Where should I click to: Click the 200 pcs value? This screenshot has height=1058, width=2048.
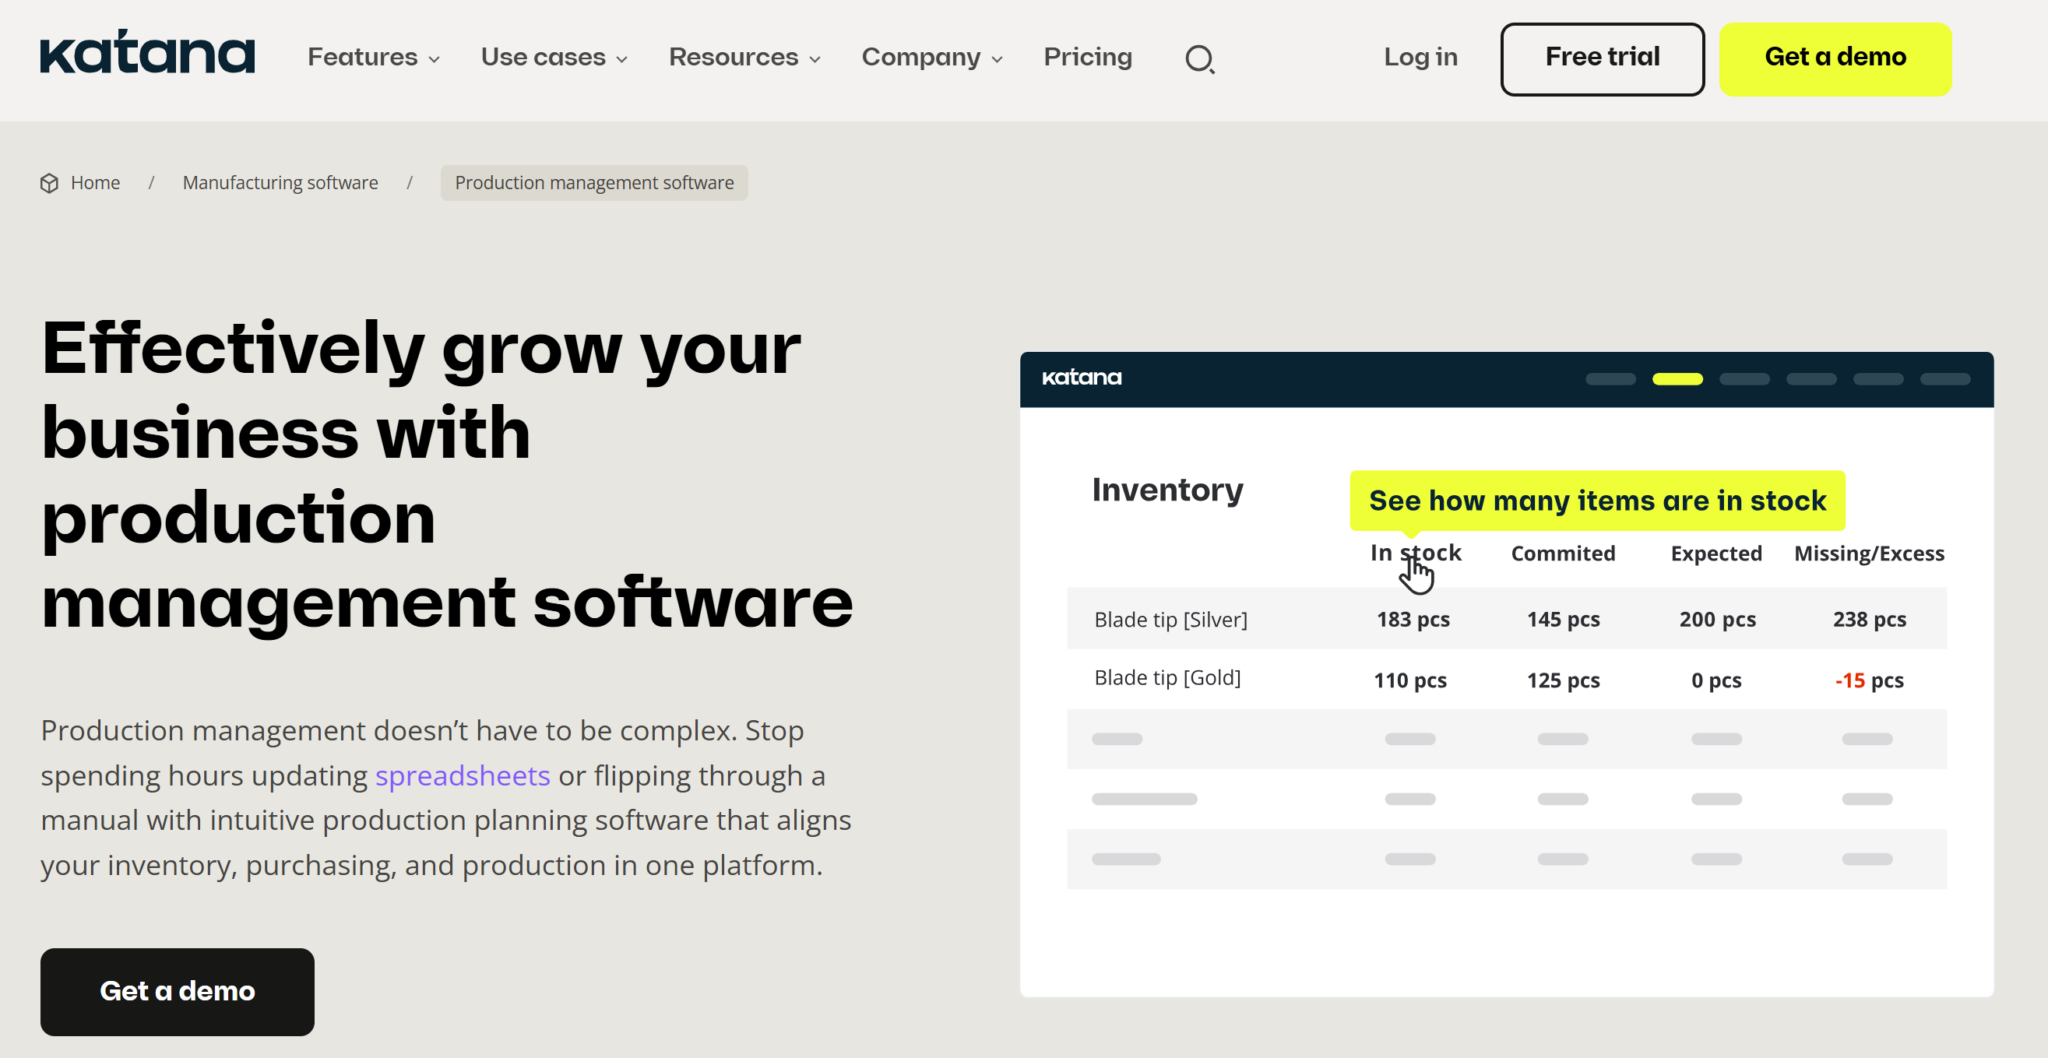click(1717, 619)
